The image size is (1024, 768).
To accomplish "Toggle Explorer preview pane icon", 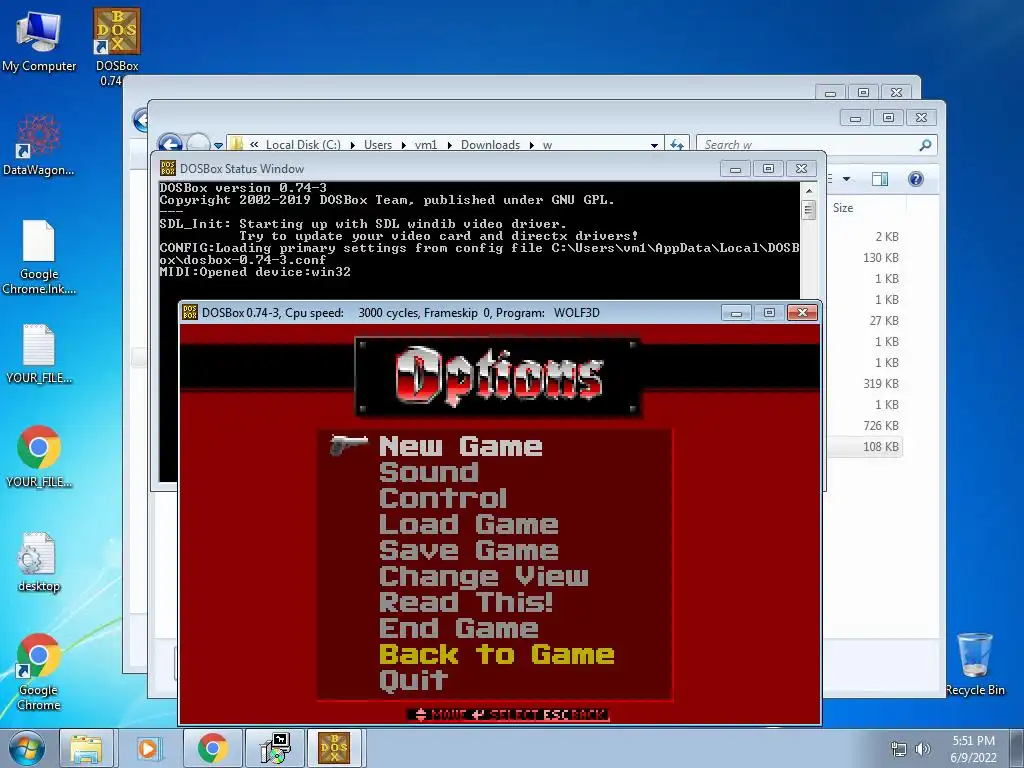I will coord(880,179).
